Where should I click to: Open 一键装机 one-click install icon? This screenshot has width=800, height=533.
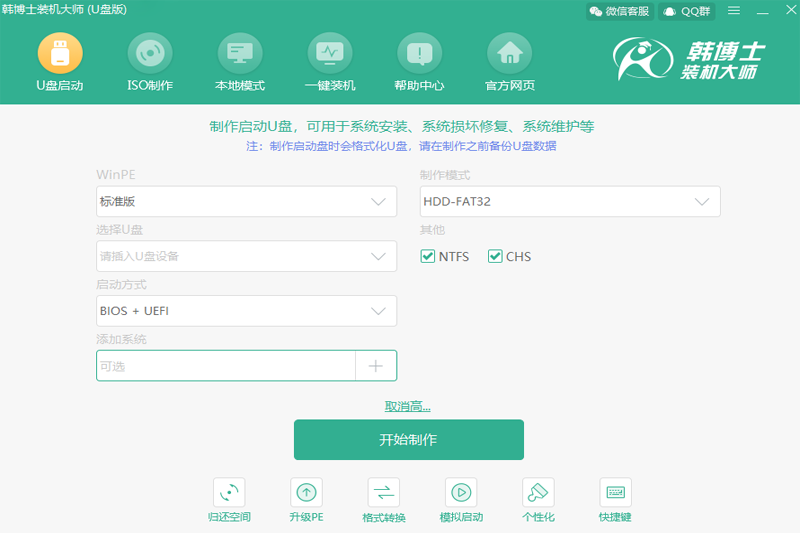pyautogui.click(x=330, y=53)
